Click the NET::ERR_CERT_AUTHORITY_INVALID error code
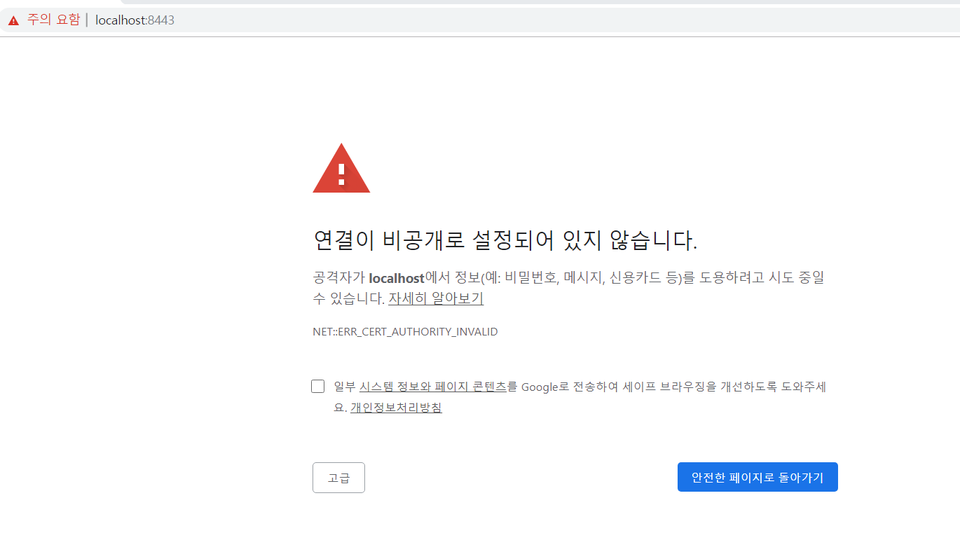The width and height of the screenshot is (960, 533). pos(405,332)
